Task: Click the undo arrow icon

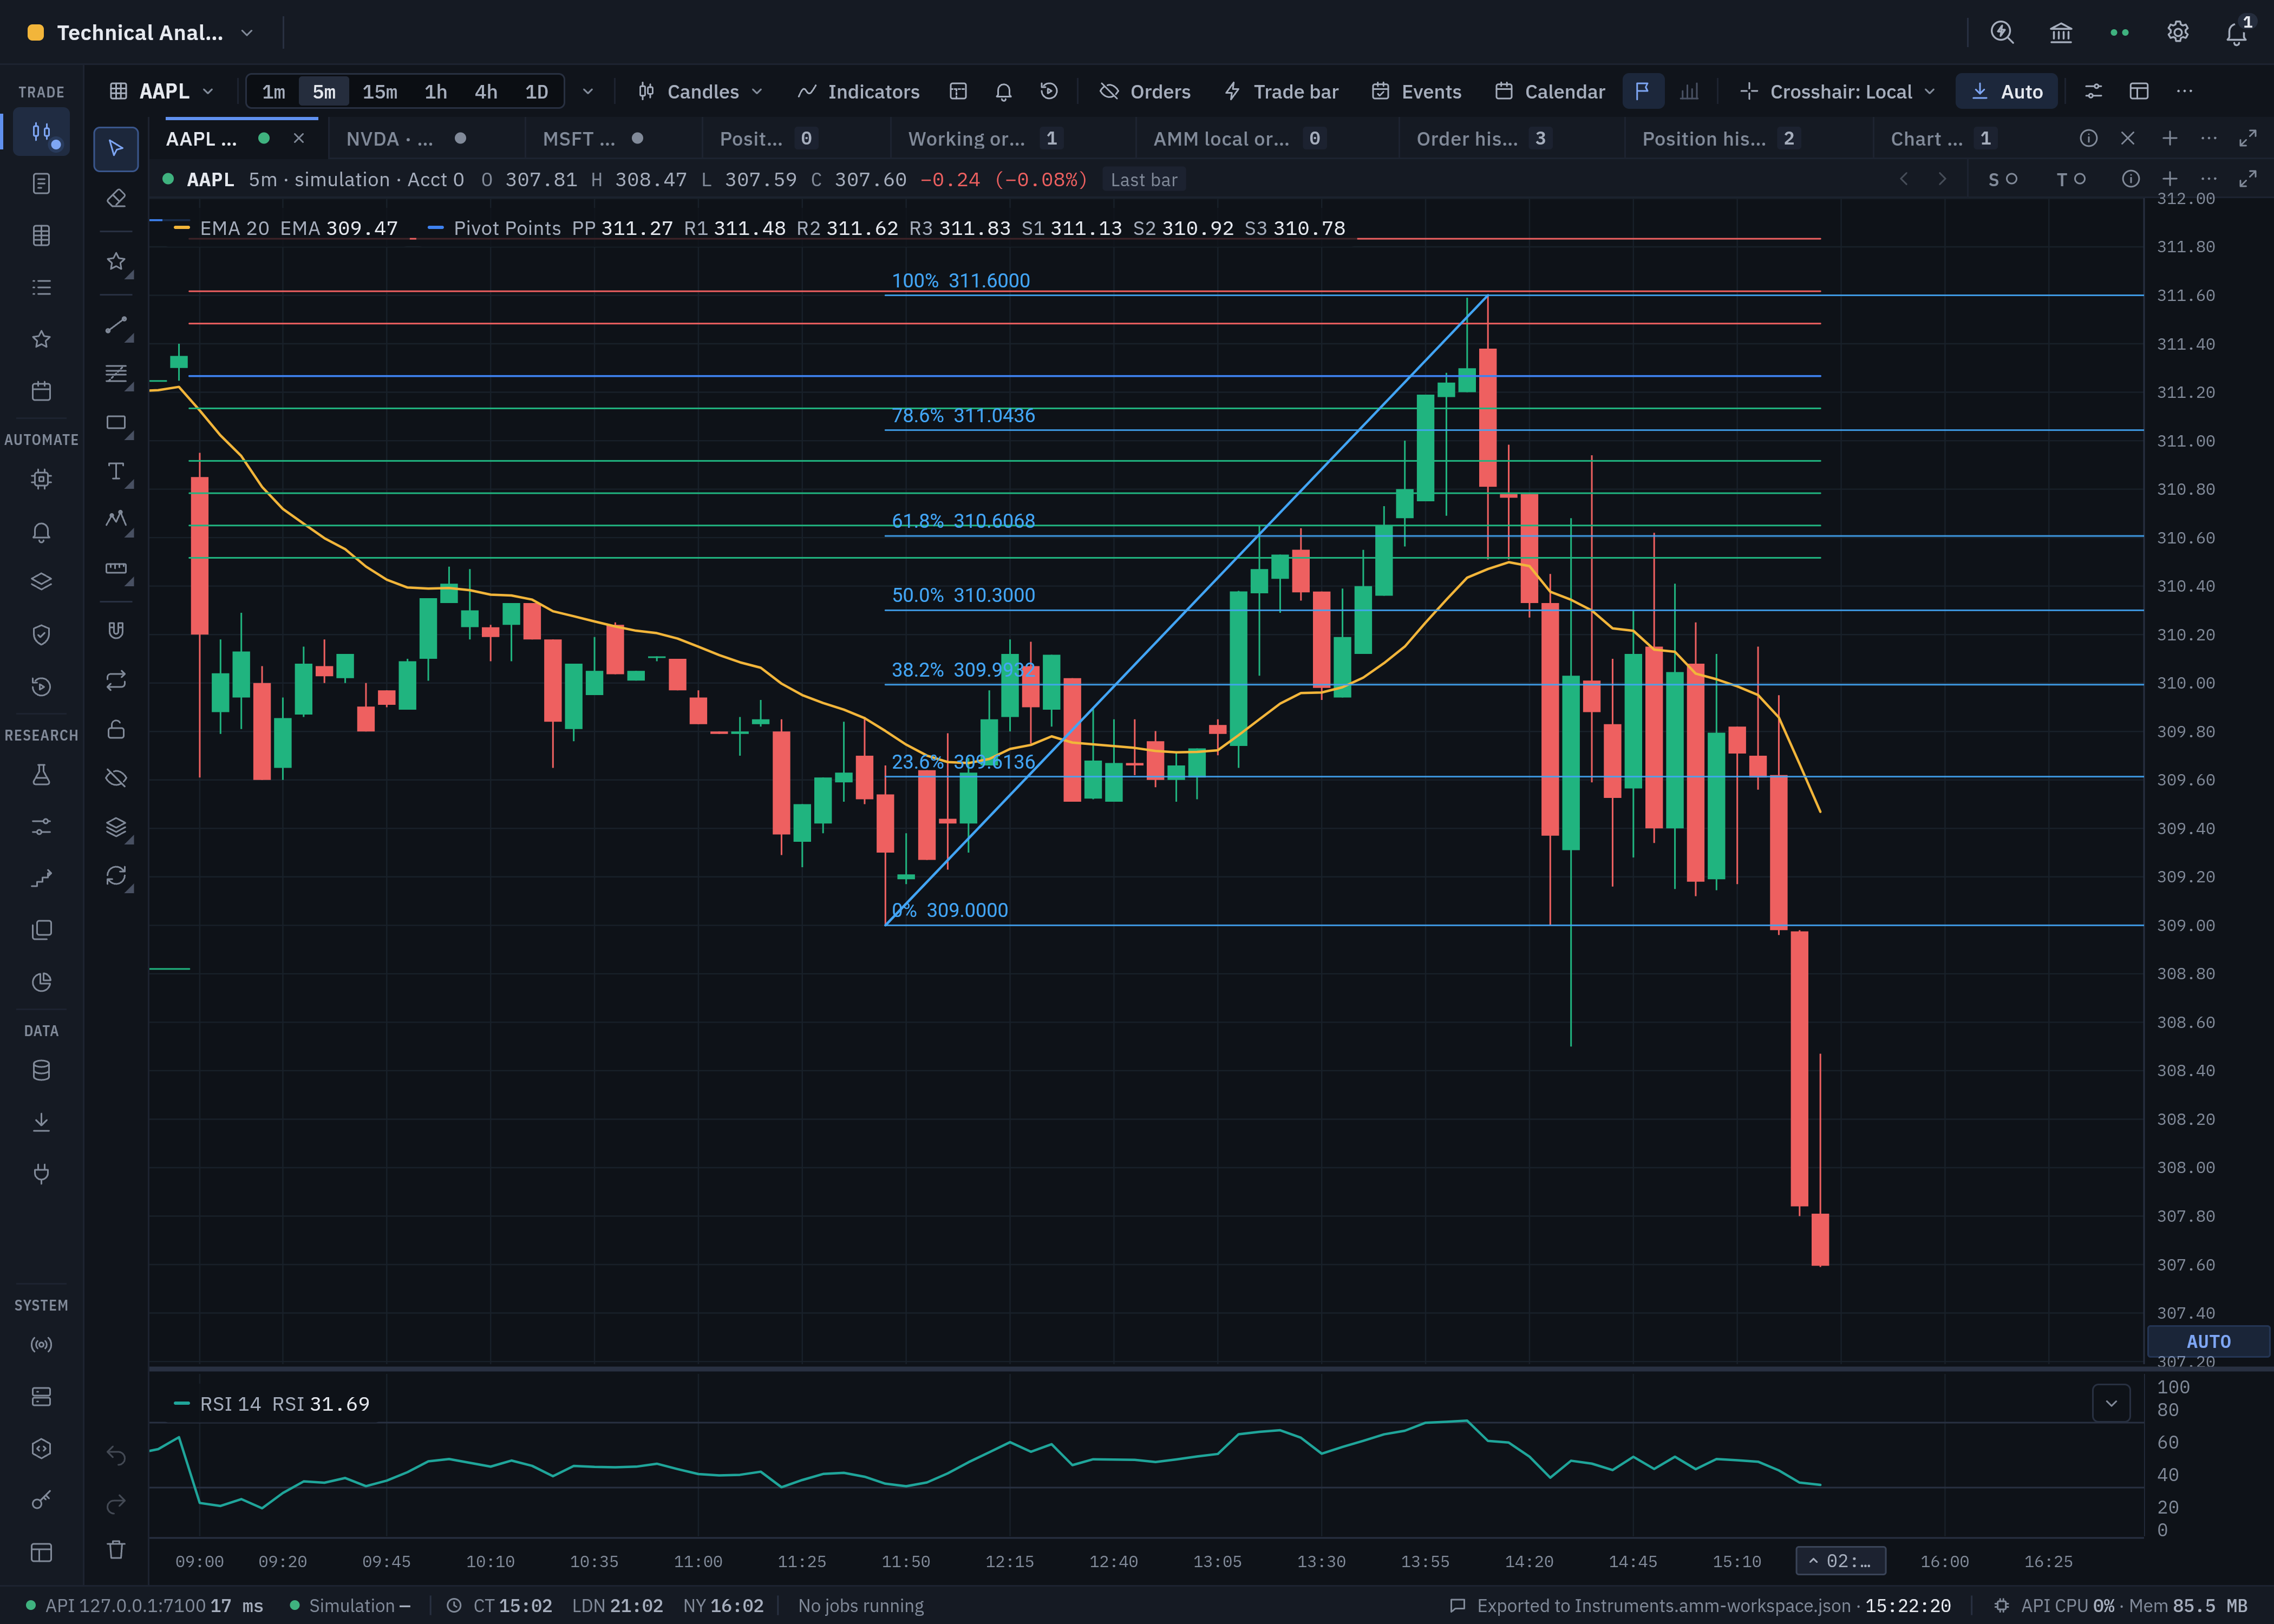Action: pos(116,1456)
